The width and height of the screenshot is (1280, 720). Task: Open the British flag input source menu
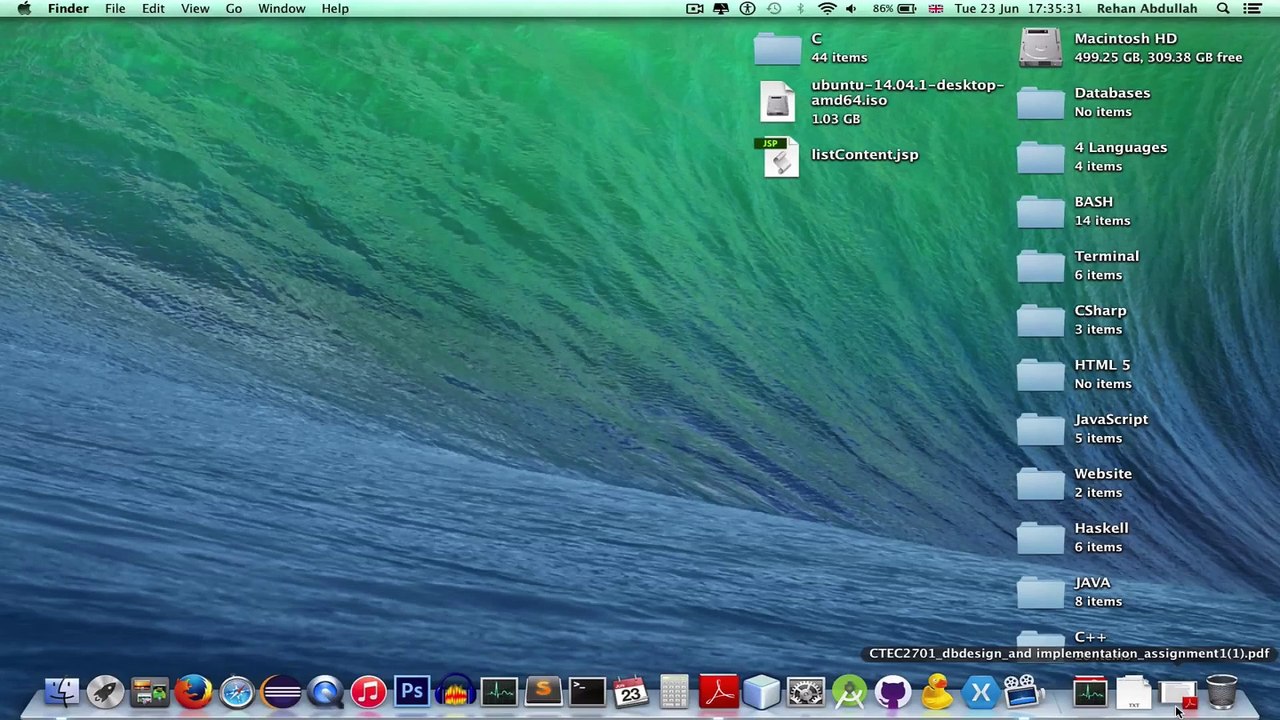click(x=936, y=9)
